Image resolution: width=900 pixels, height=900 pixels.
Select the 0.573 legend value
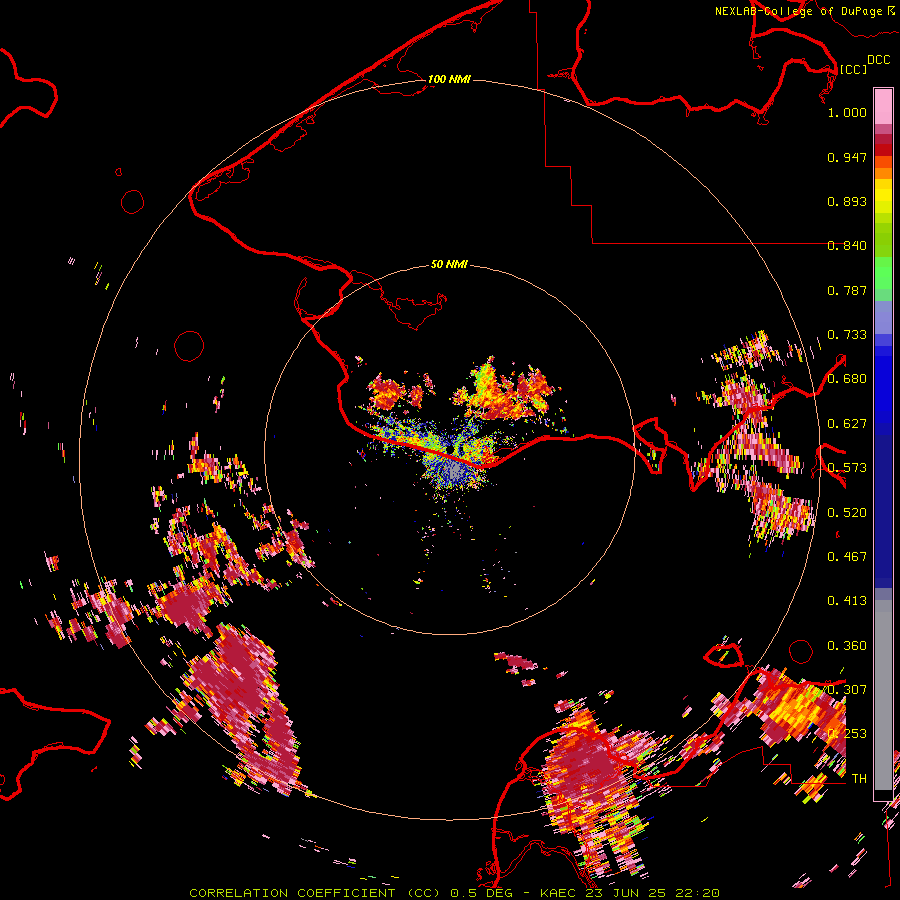(x=847, y=468)
